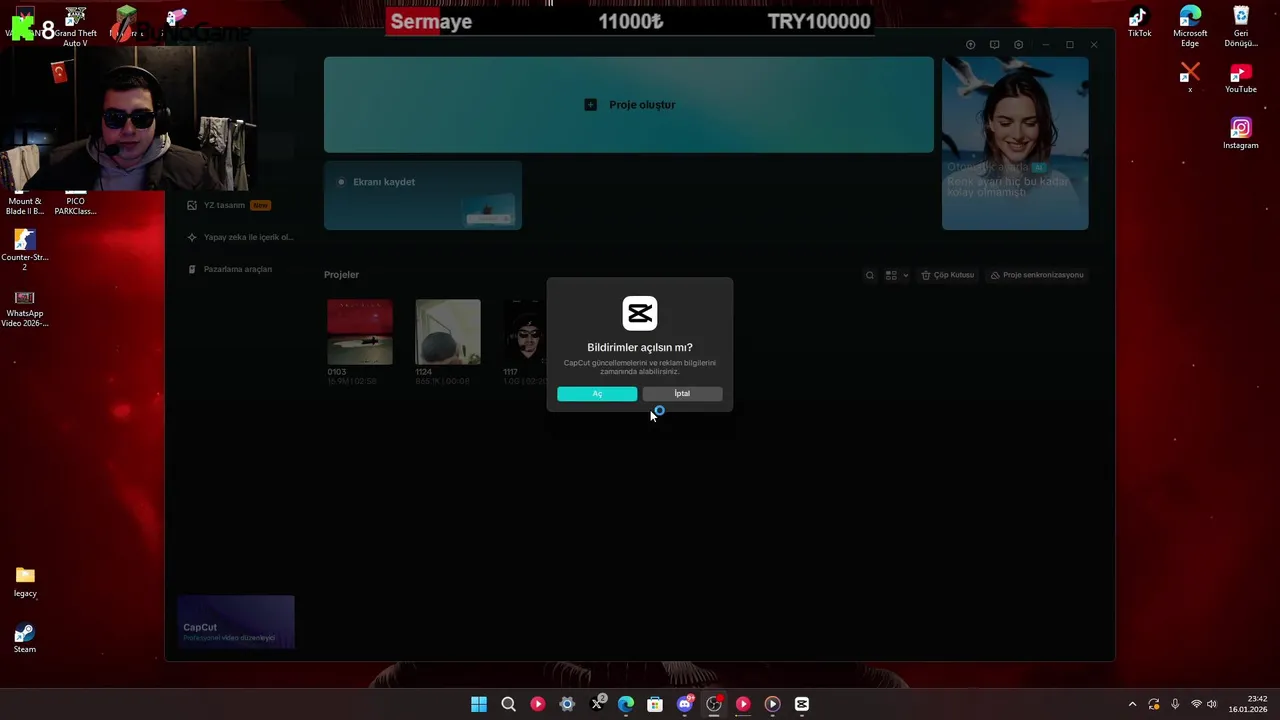Open YouTube desktop shortcut

pyautogui.click(x=1241, y=79)
